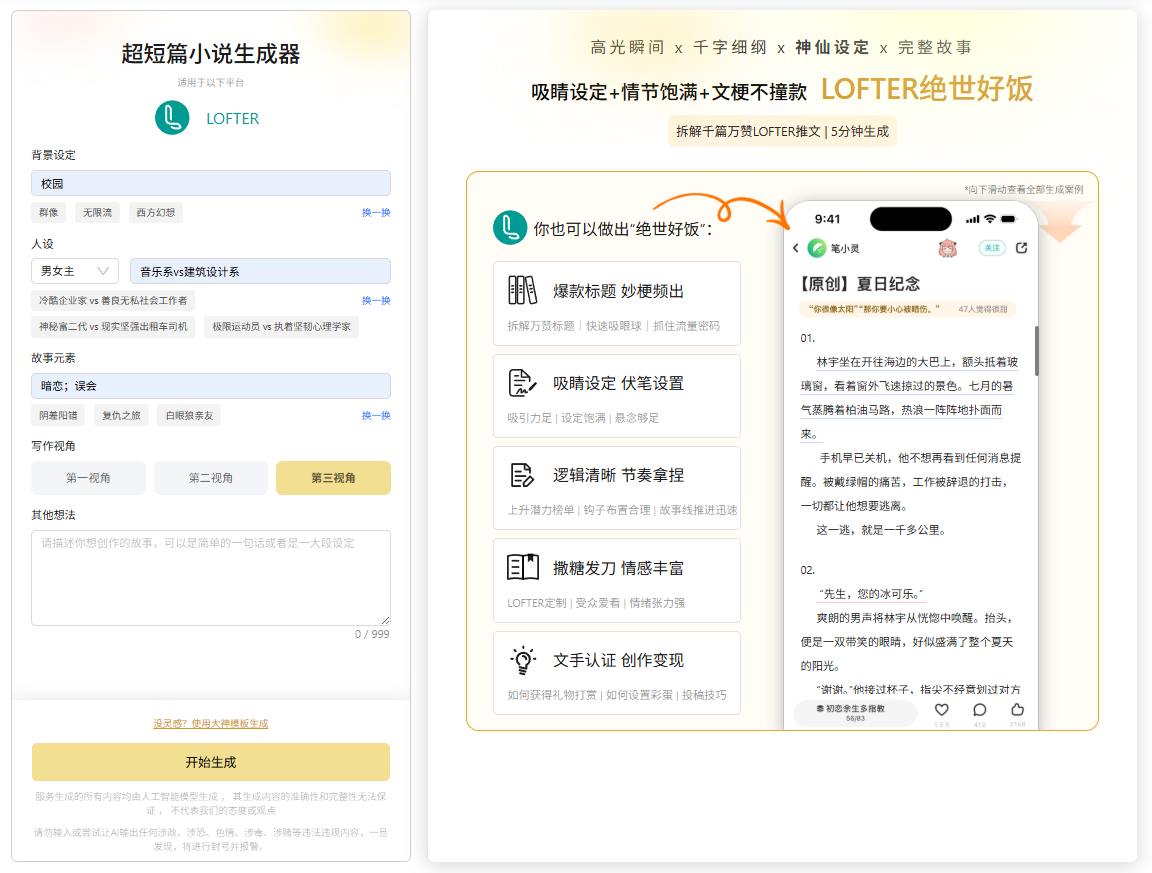Viewport: 1152px width, 873px height.
Task: Click 拆解千篇万赞LOFTER推文 banner
Action: (782, 132)
